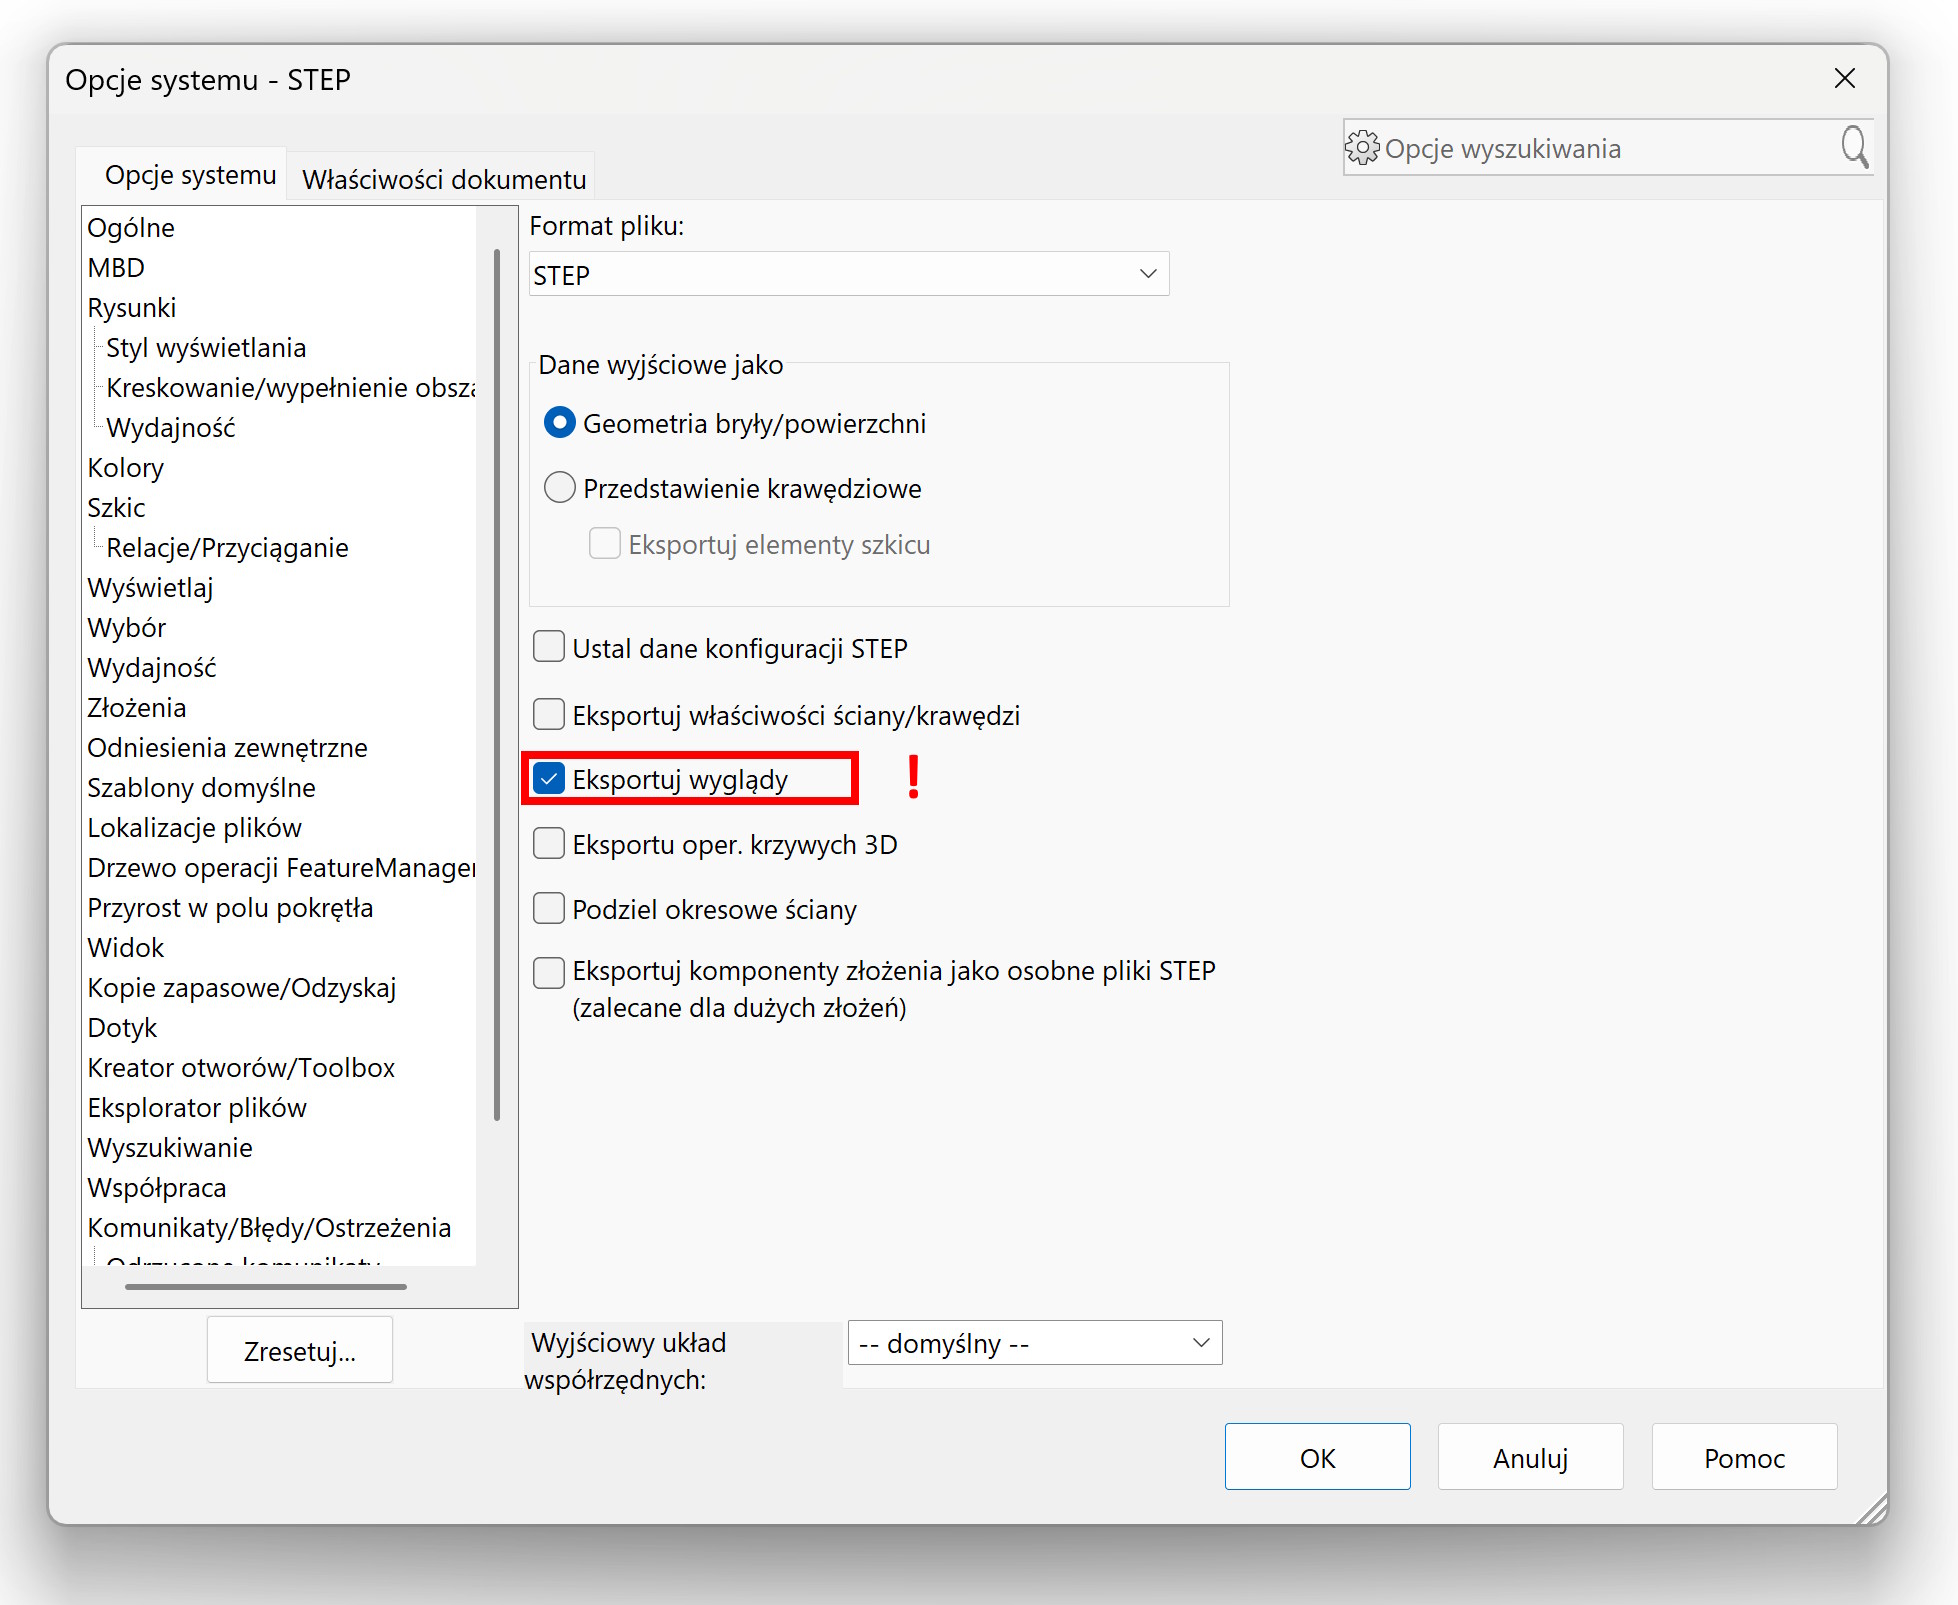The image size is (1958, 1605).
Task: Click the horizontal scrollbar under the options tree
Action: click(265, 1286)
